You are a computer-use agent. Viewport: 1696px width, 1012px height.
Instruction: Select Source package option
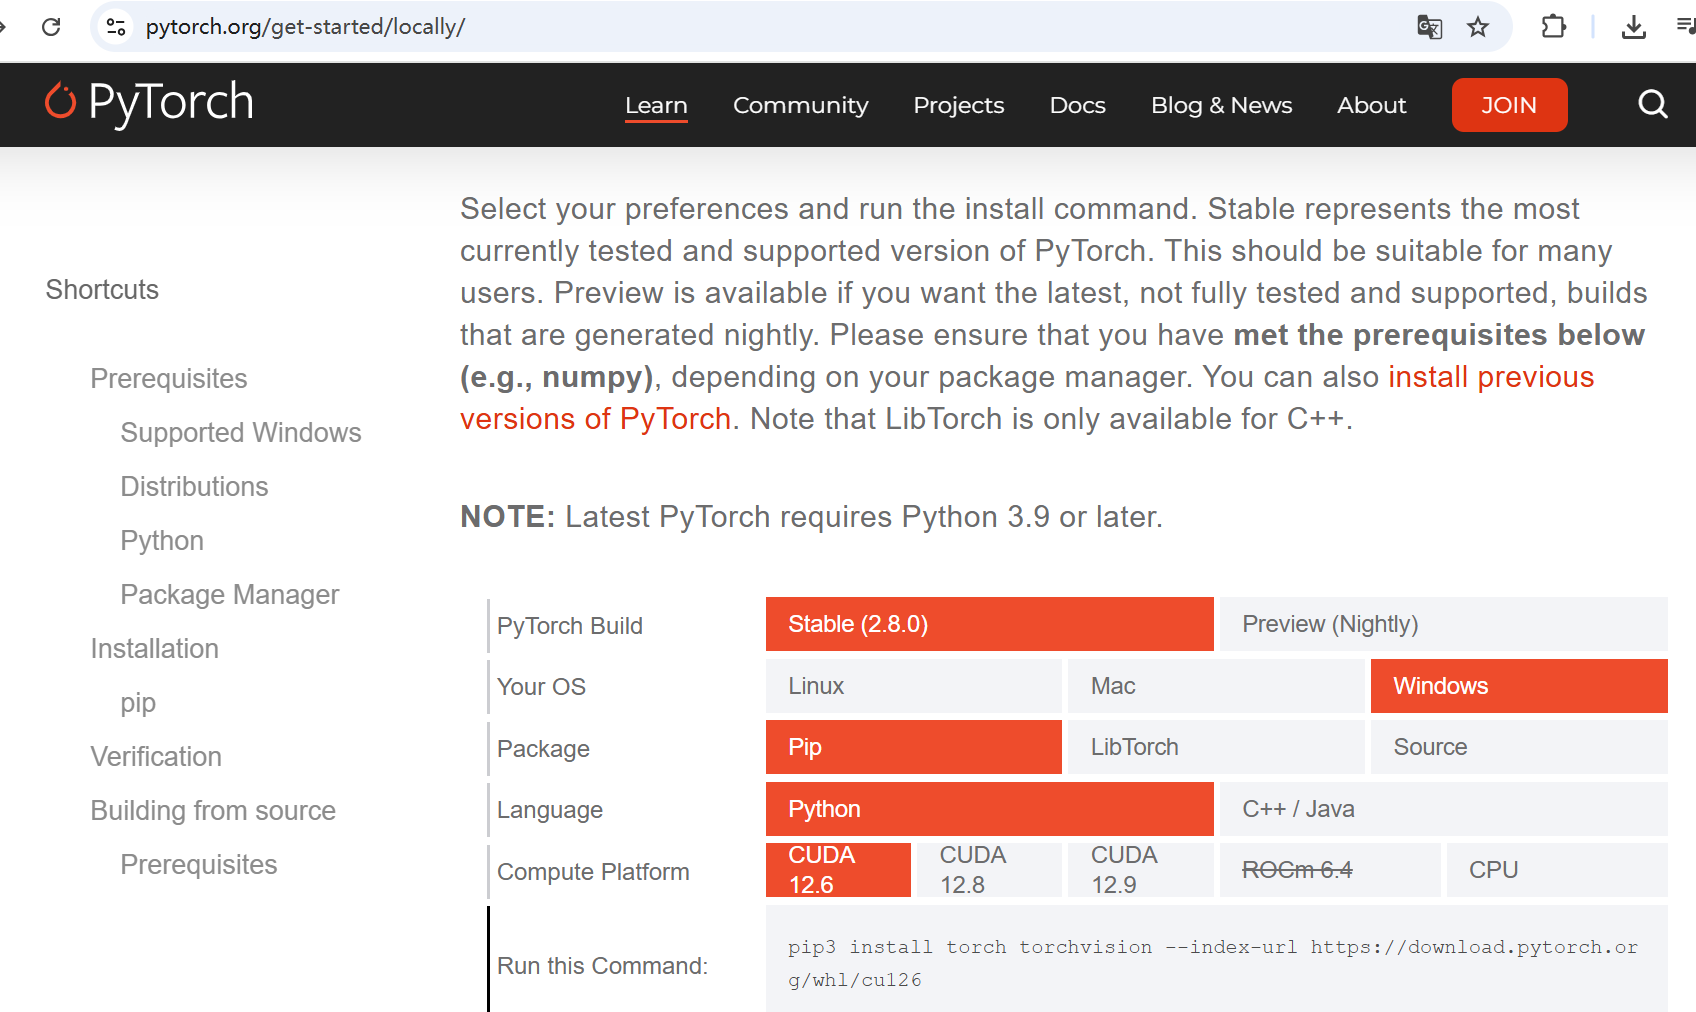point(1519,747)
